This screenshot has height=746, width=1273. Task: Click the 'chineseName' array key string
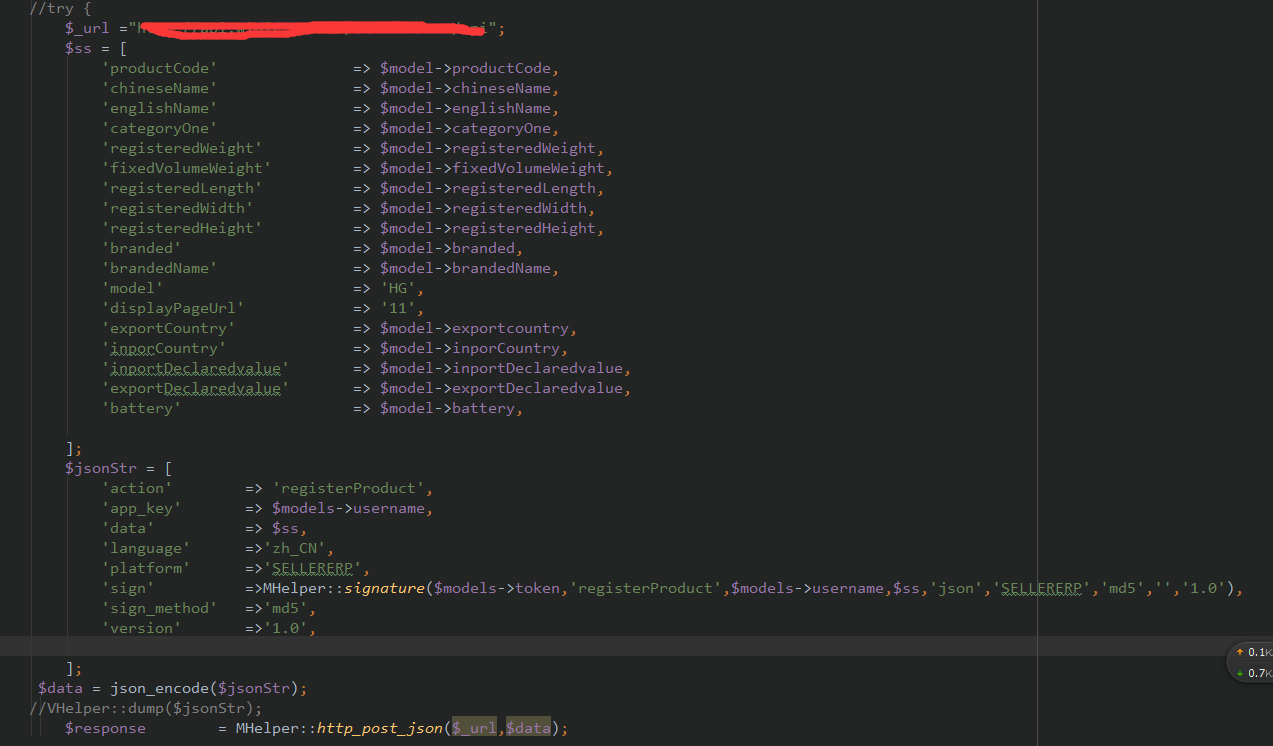pos(159,88)
